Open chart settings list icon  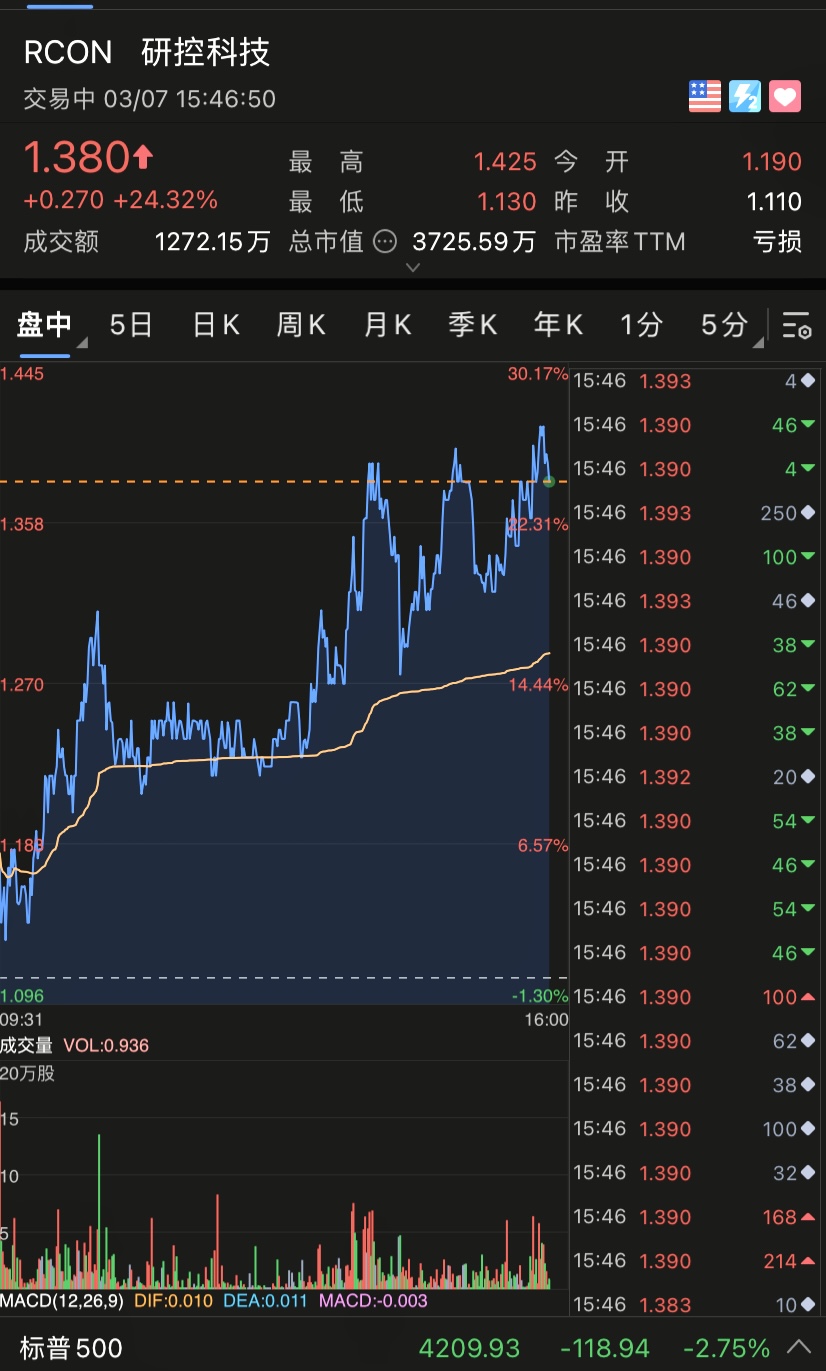point(797,325)
